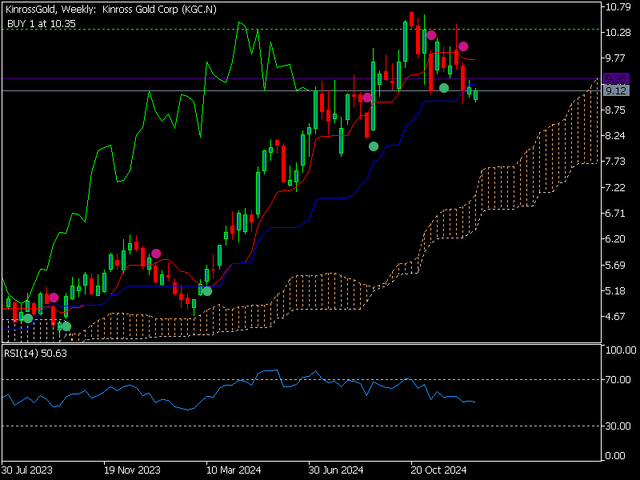Click the 'BUY 1 at 10.35' order label

pos(41,24)
